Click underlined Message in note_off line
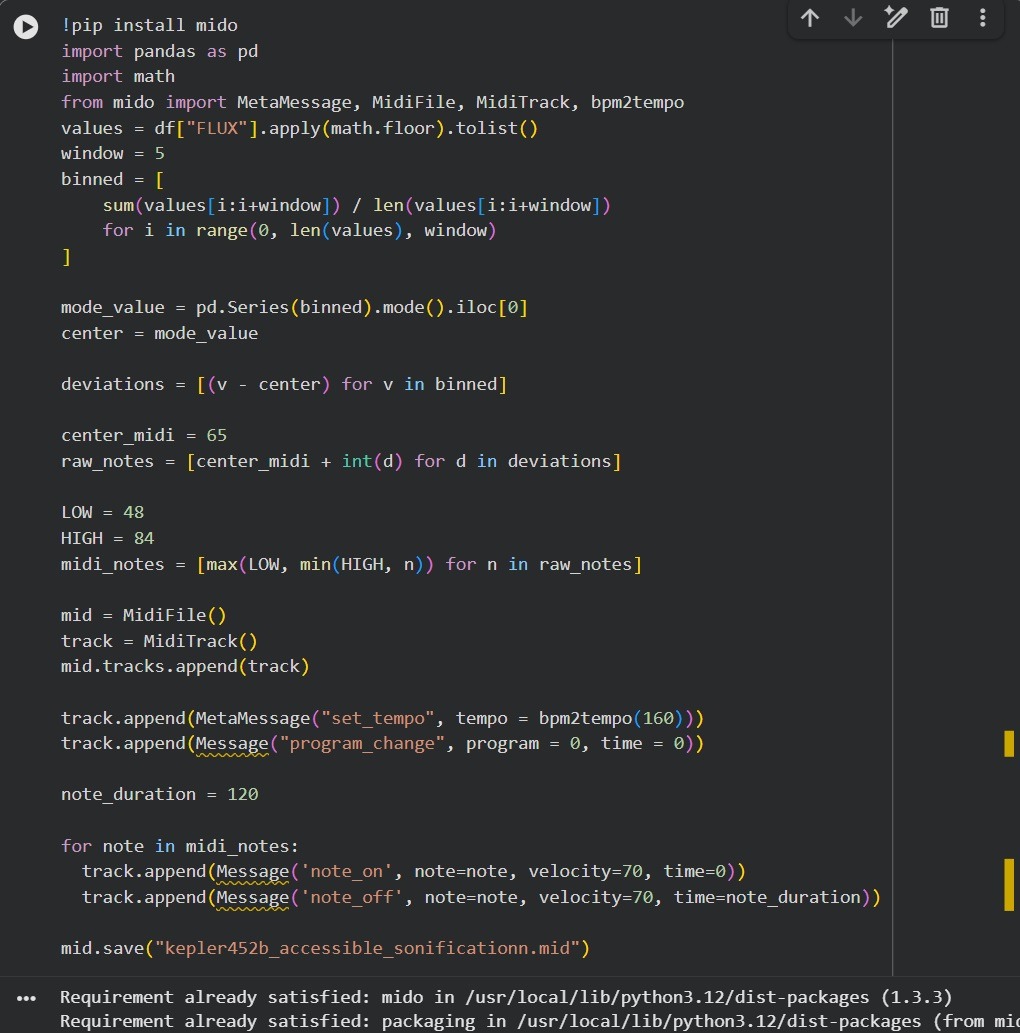The height and width of the screenshot is (1033, 1020). point(252,898)
